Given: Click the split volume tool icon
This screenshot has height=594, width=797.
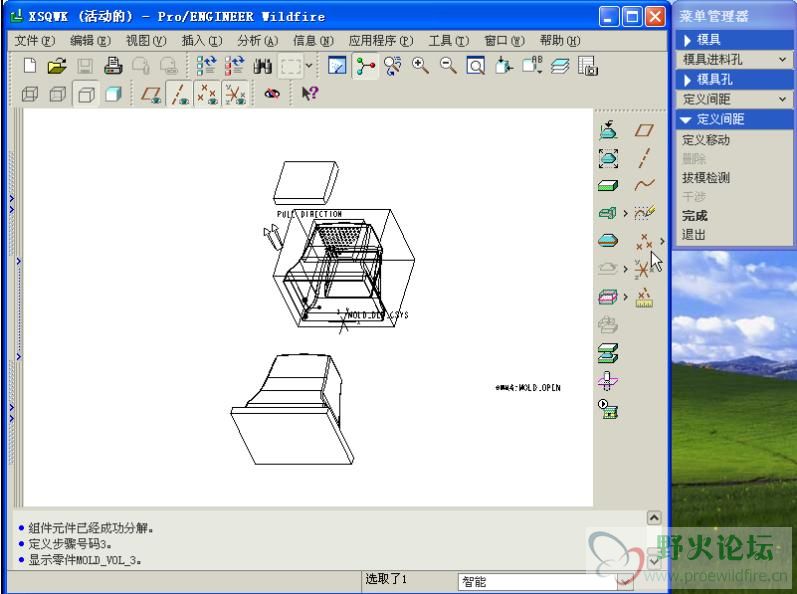Looking at the screenshot, I should pyautogui.click(x=608, y=296).
